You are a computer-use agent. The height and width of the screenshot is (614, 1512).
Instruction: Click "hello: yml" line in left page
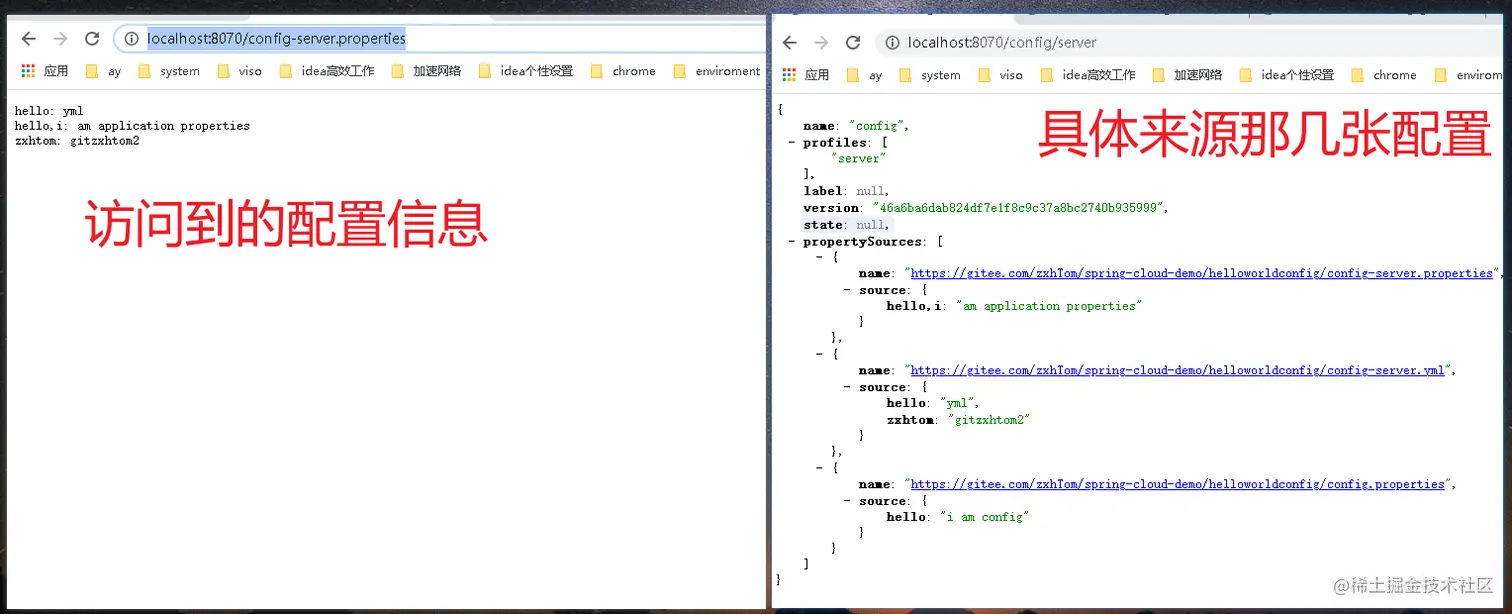(49, 111)
